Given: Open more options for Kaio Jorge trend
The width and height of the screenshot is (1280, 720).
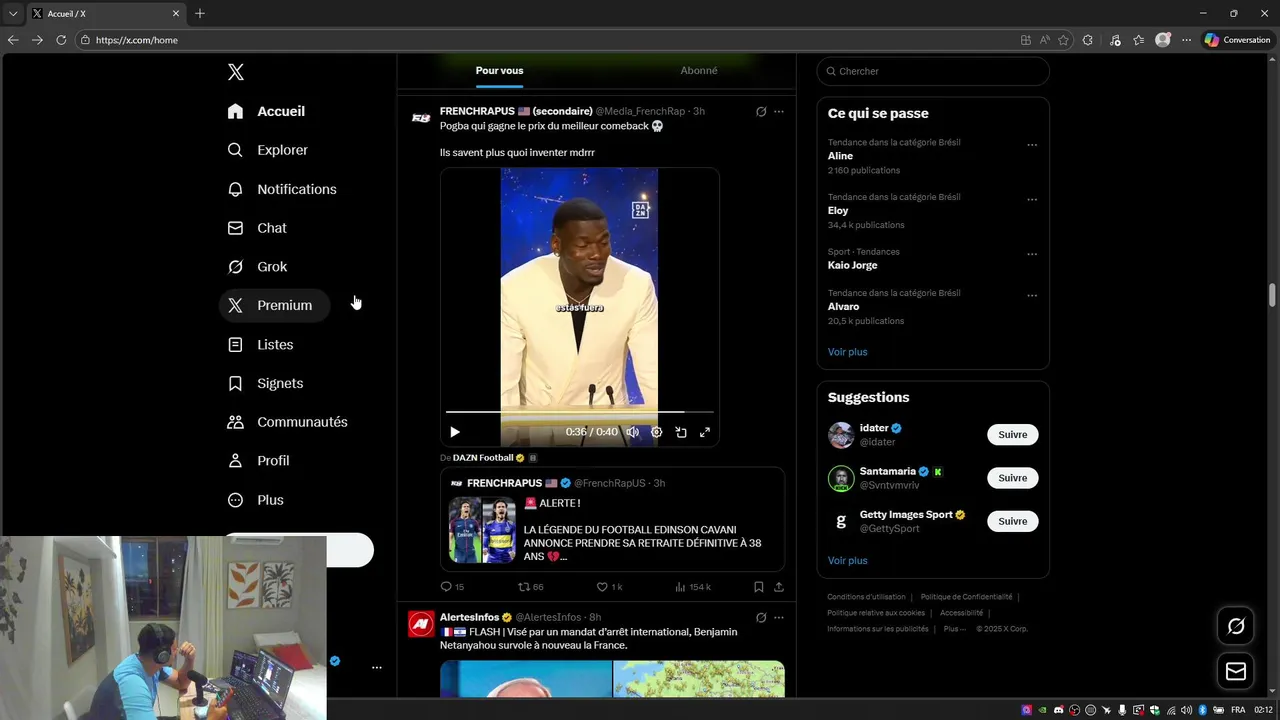Looking at the screenshot, I should 1032,254.
